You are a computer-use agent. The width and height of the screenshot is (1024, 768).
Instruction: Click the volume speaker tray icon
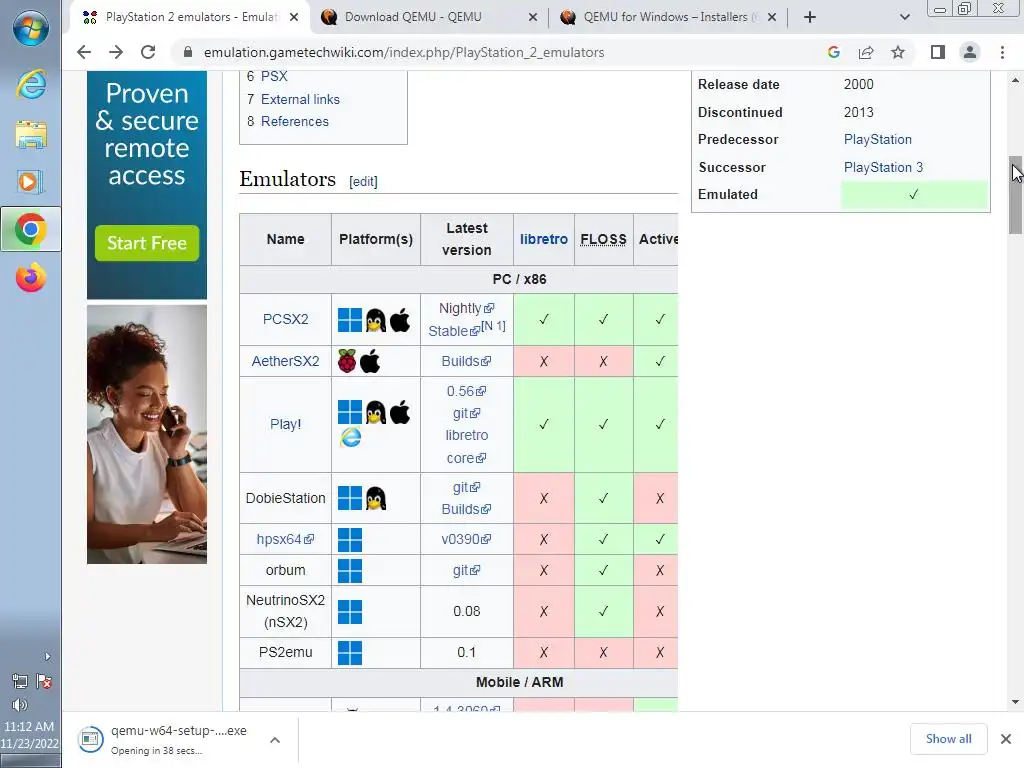20,705
